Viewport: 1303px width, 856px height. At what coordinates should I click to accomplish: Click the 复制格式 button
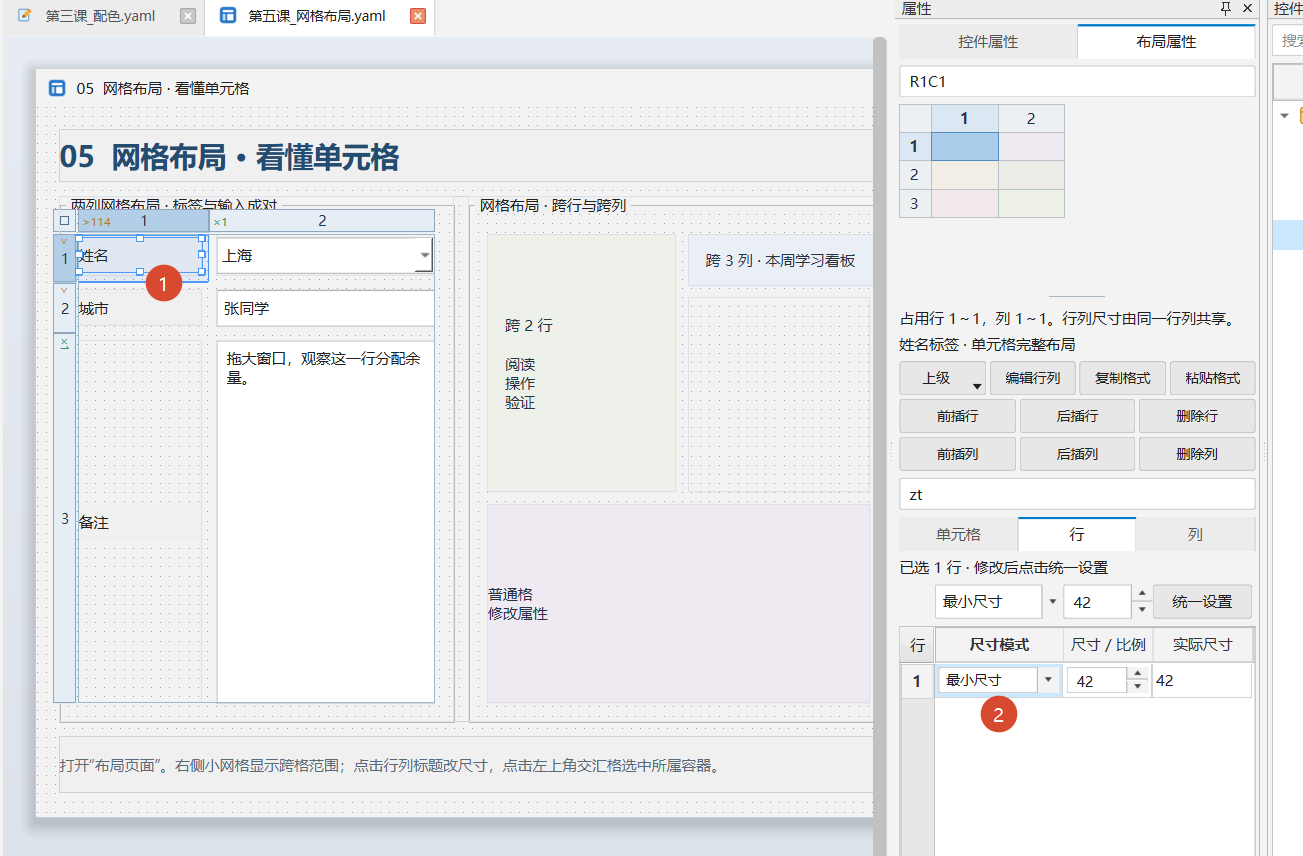(1122, 379)
